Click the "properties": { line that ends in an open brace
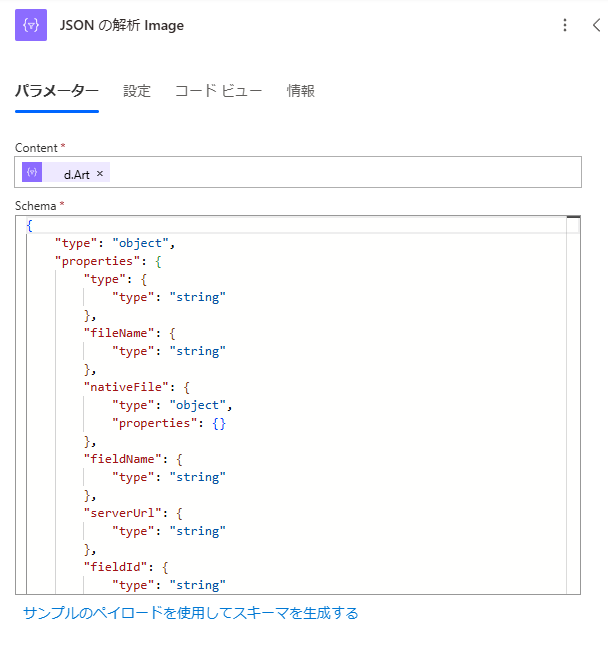Screen dimensions: 608x647 coord(108,261)
